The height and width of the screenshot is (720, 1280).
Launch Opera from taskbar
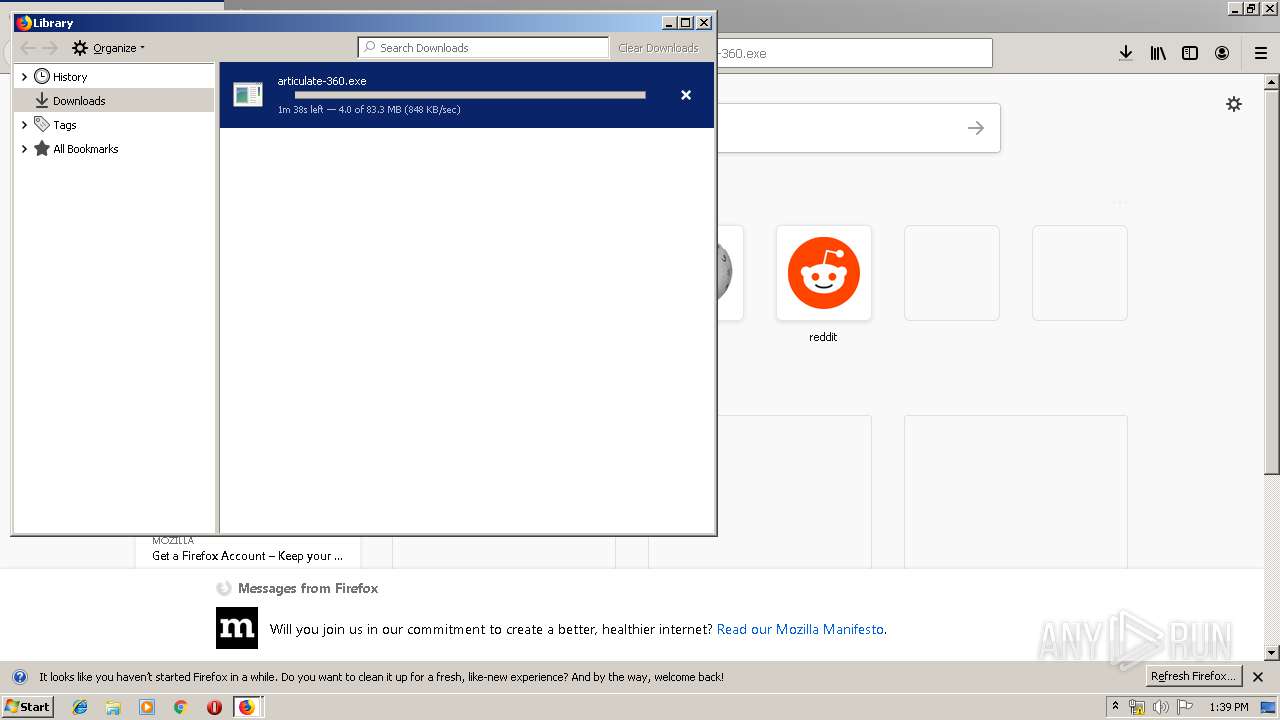214,707
